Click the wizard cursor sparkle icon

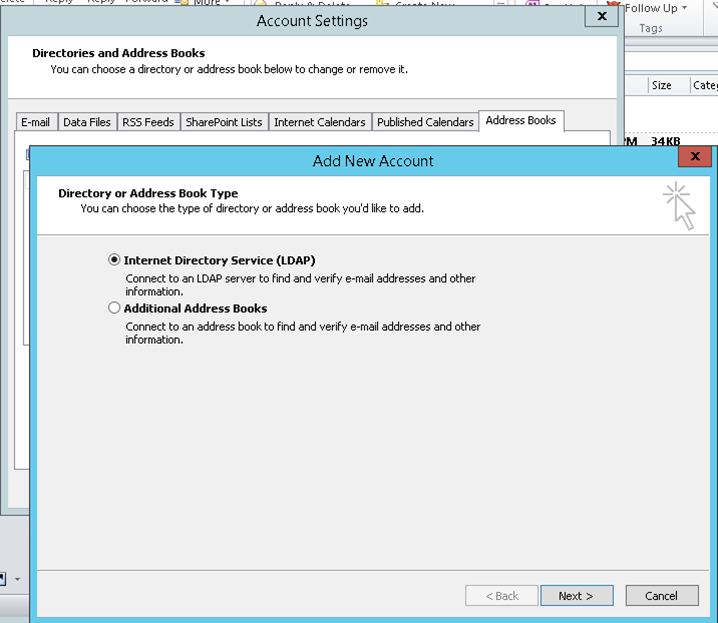coord(679,205)
